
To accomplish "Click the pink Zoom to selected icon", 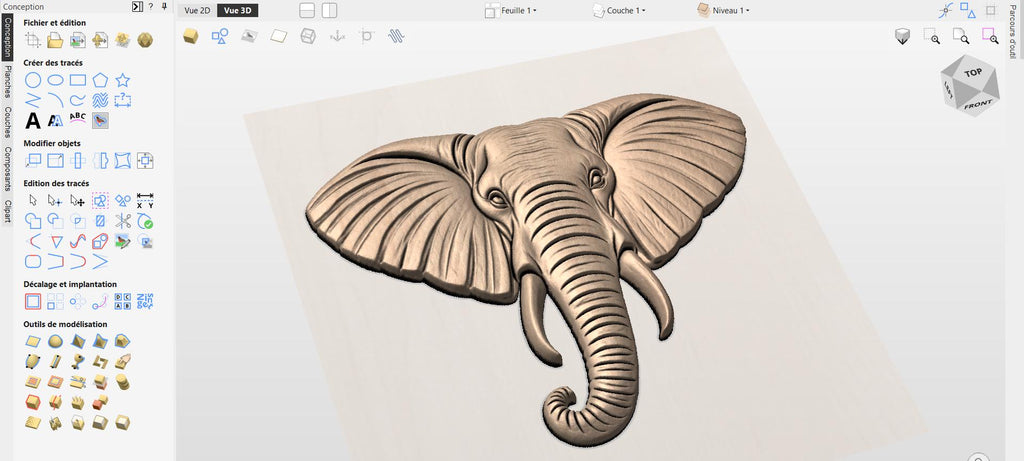I will 990,36.
